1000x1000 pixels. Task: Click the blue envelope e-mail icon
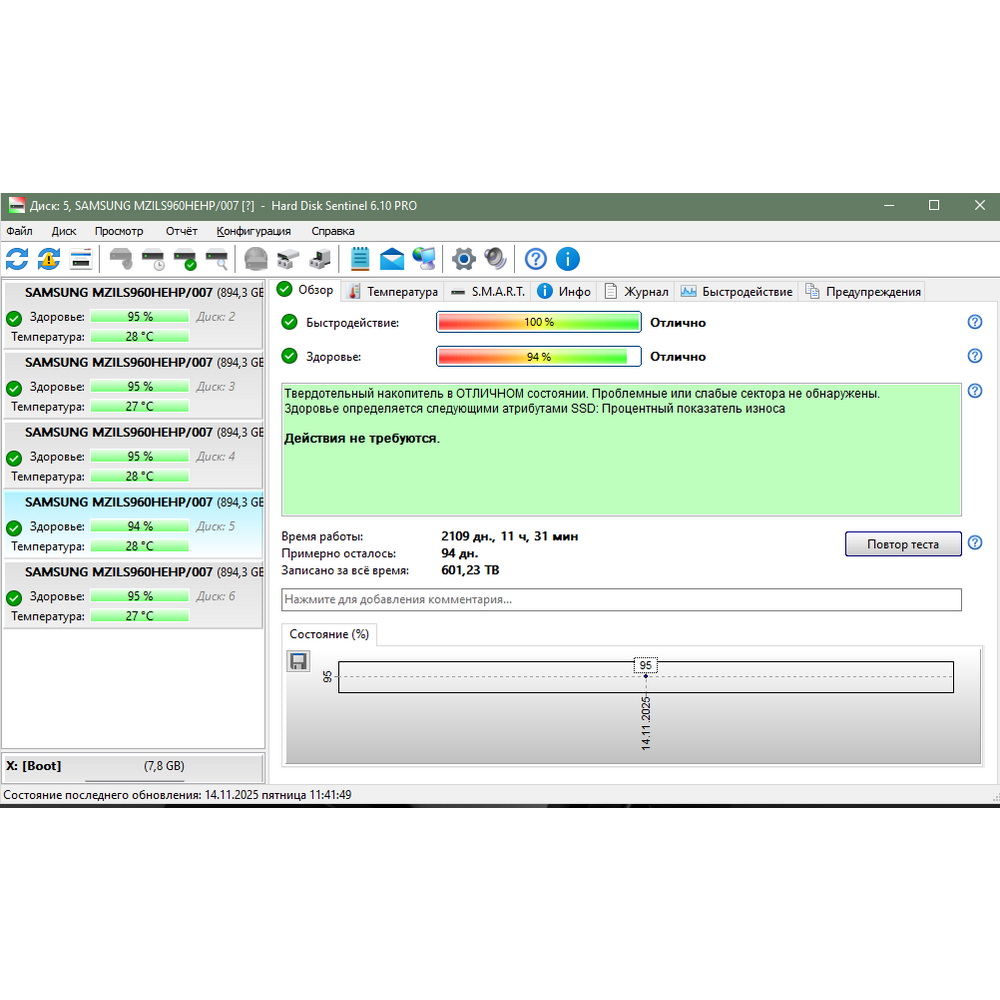pos(392,259)
